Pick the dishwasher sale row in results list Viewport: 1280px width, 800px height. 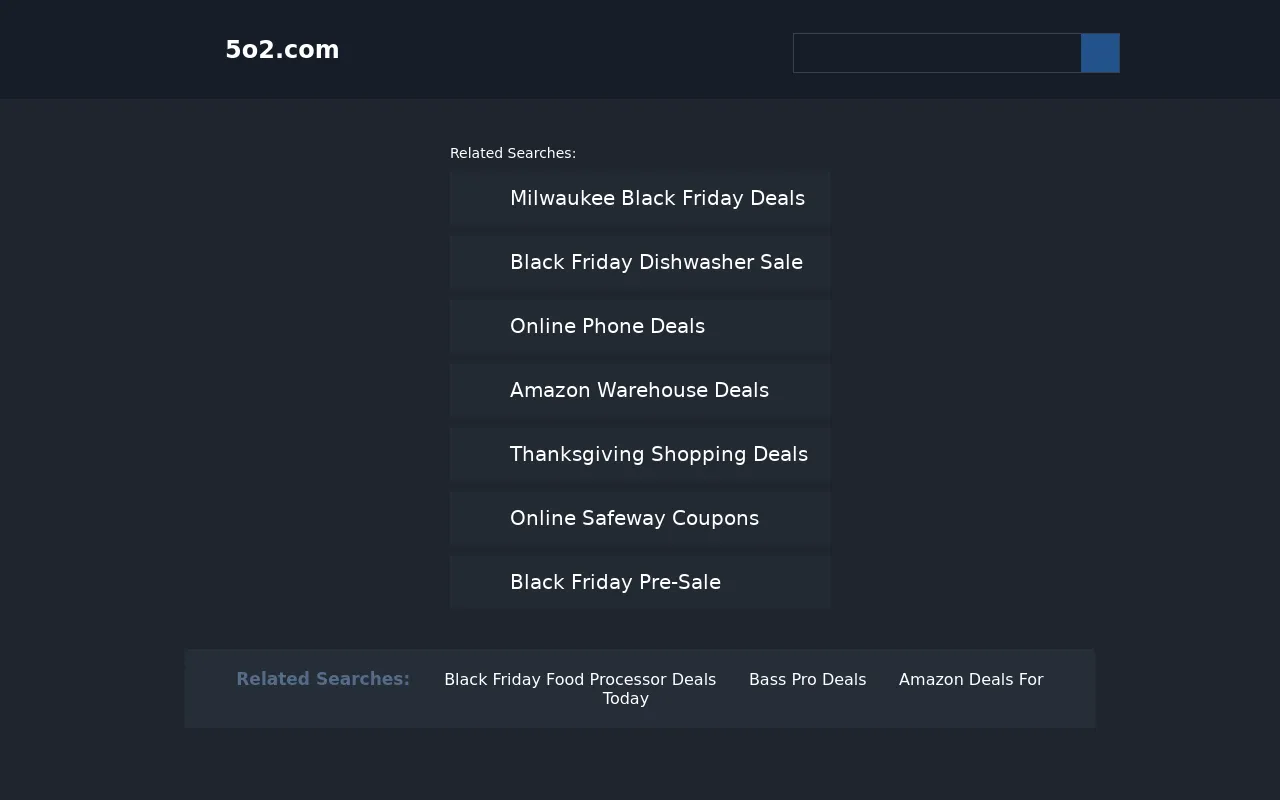pos(640,262)
